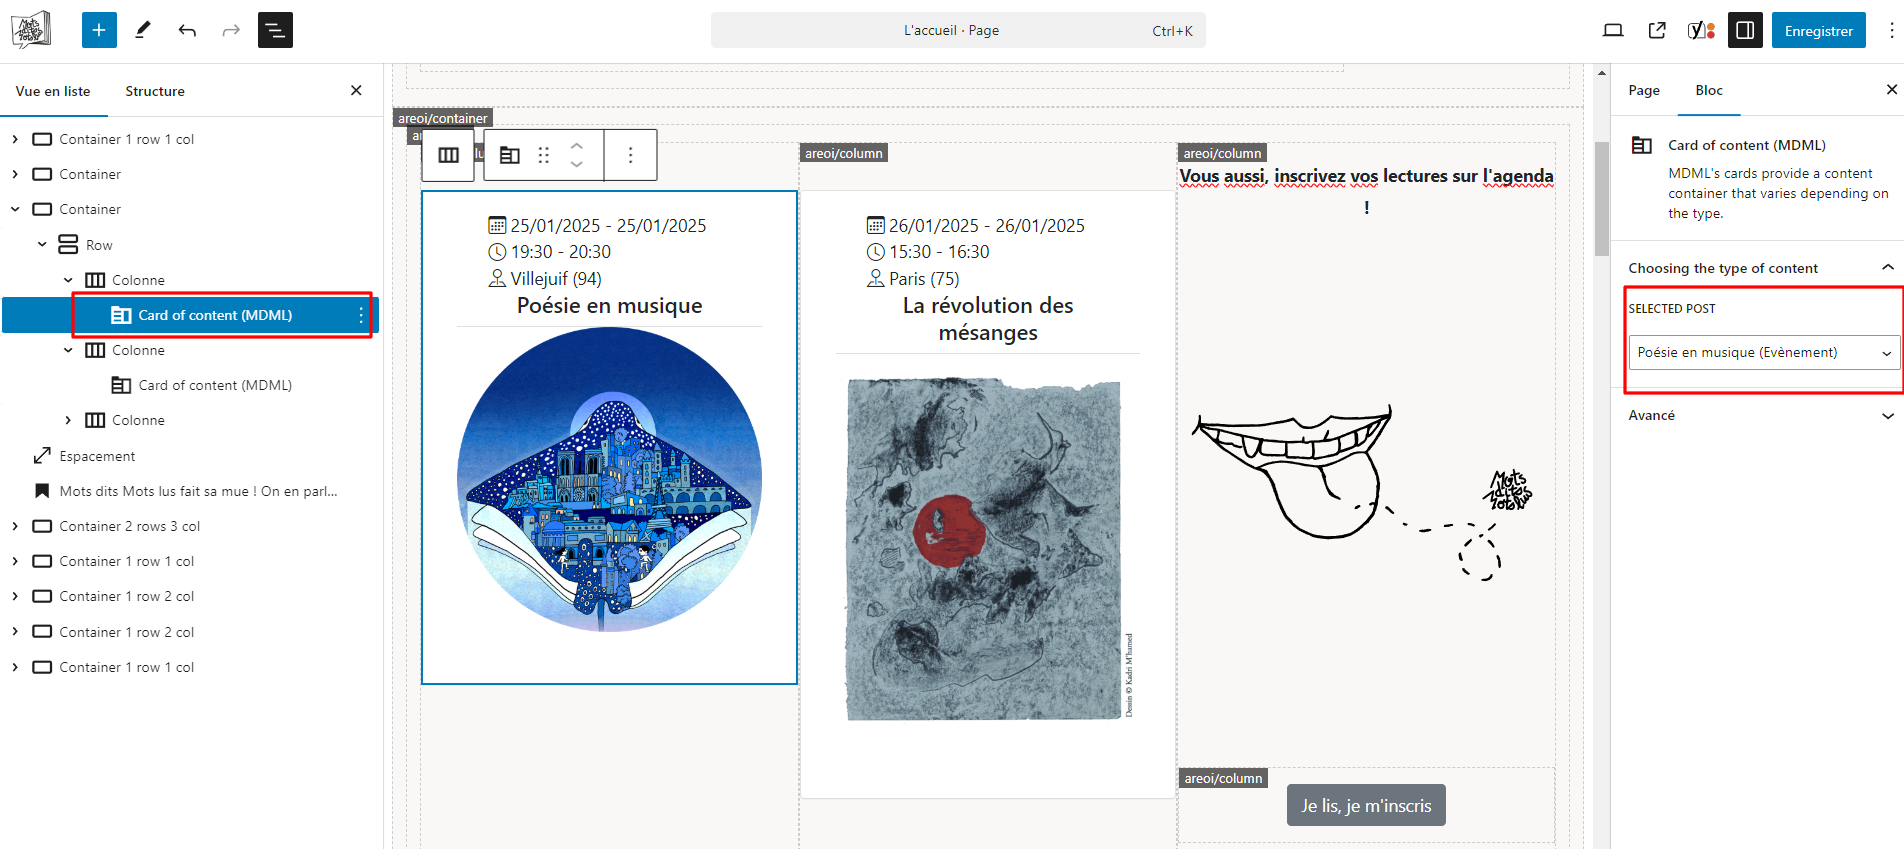Open the device preview icon

(x=1612, y=30)
